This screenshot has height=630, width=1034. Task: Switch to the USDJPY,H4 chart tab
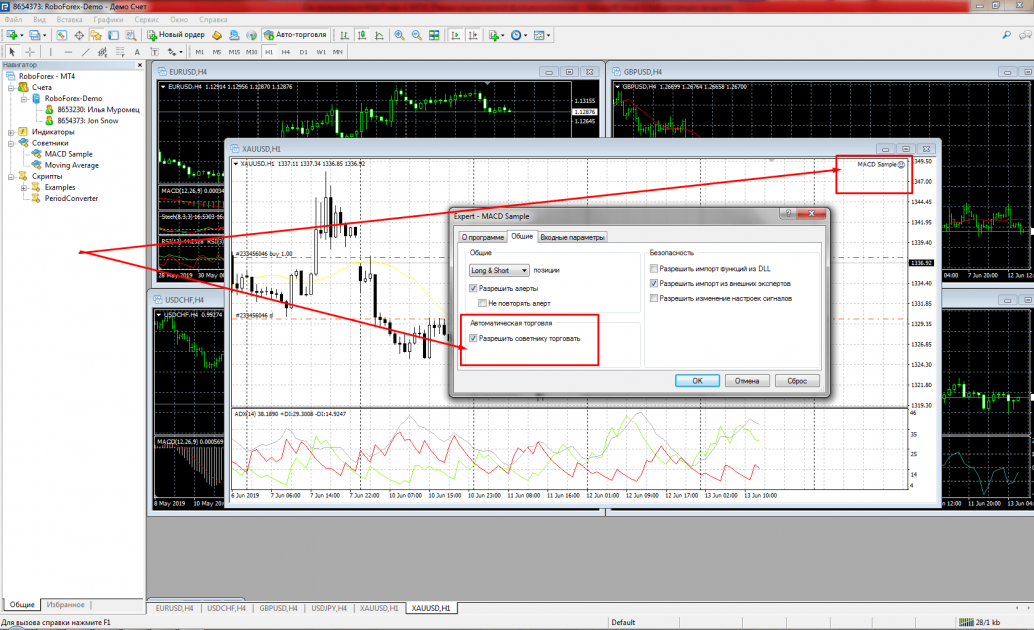click(327, 608)
